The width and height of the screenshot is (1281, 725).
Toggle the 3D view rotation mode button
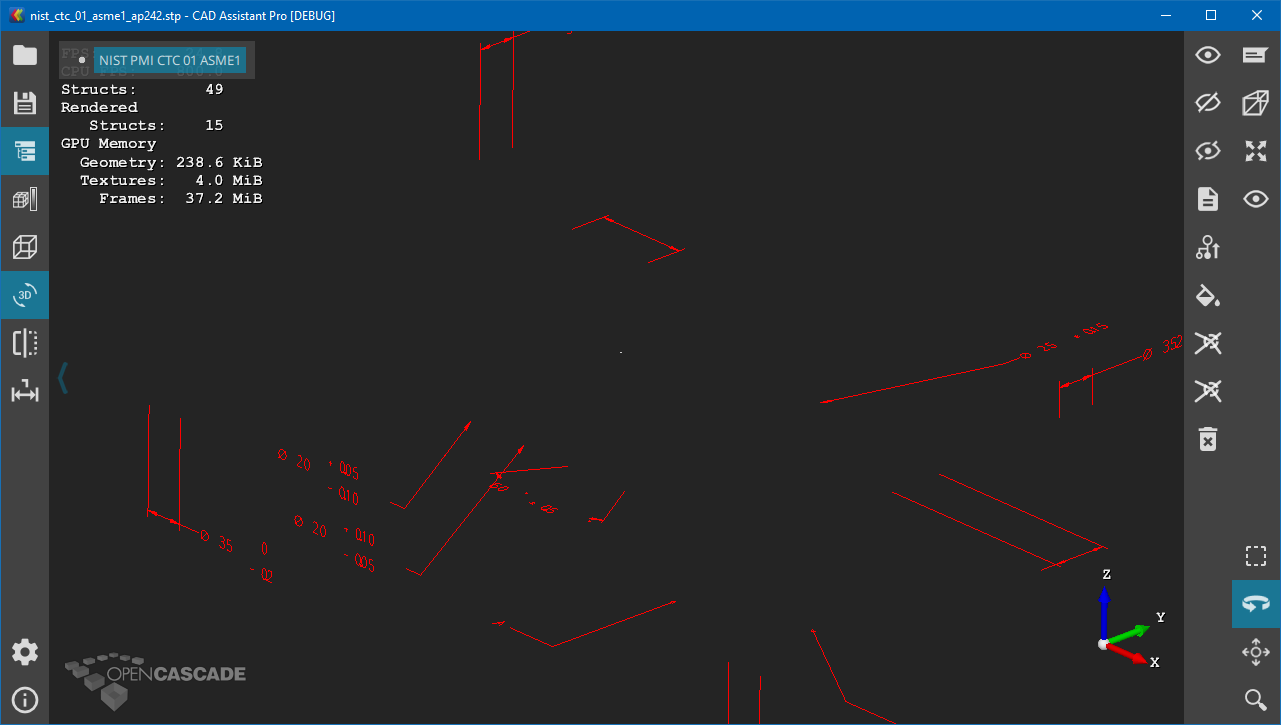(x=25, y=295)
